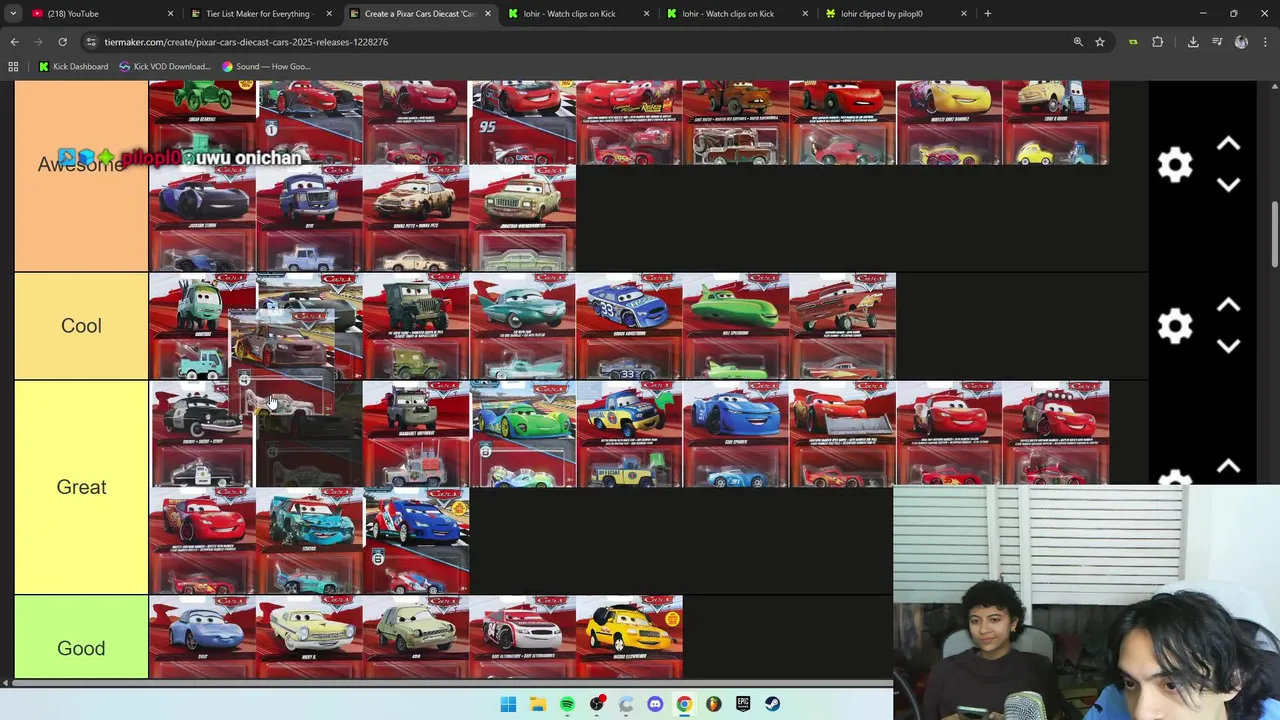The image size is (1280, 720).
Task: Open File Explorer from the taskbar
Action: point(538,704)
